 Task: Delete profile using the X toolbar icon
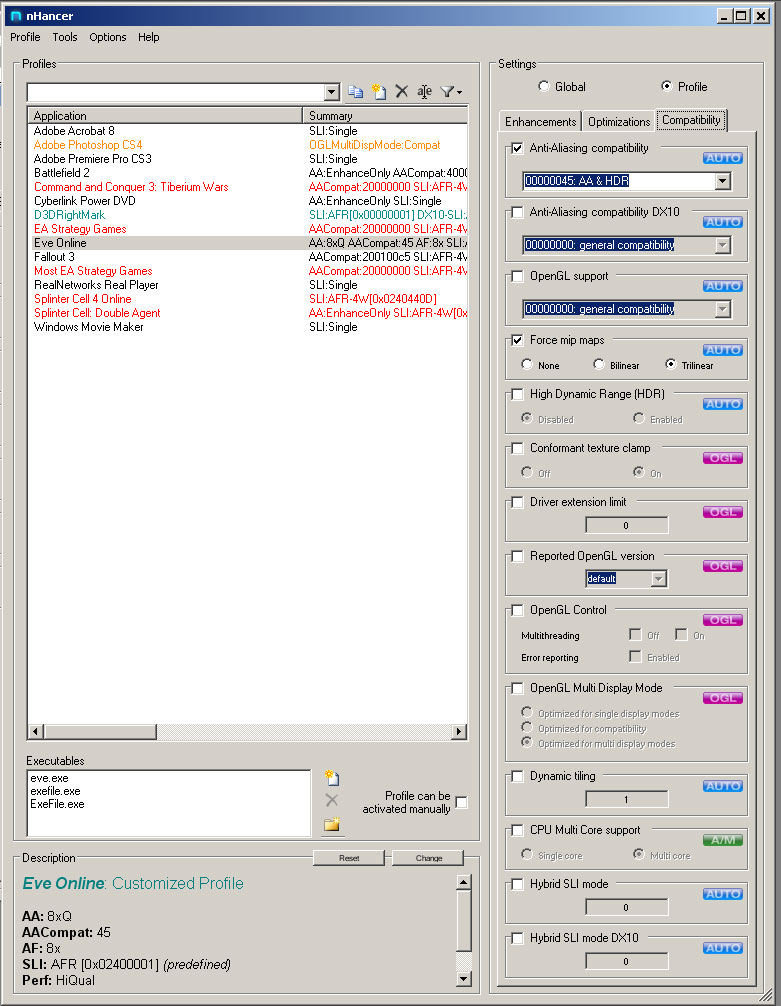click(x=402, y=92)
